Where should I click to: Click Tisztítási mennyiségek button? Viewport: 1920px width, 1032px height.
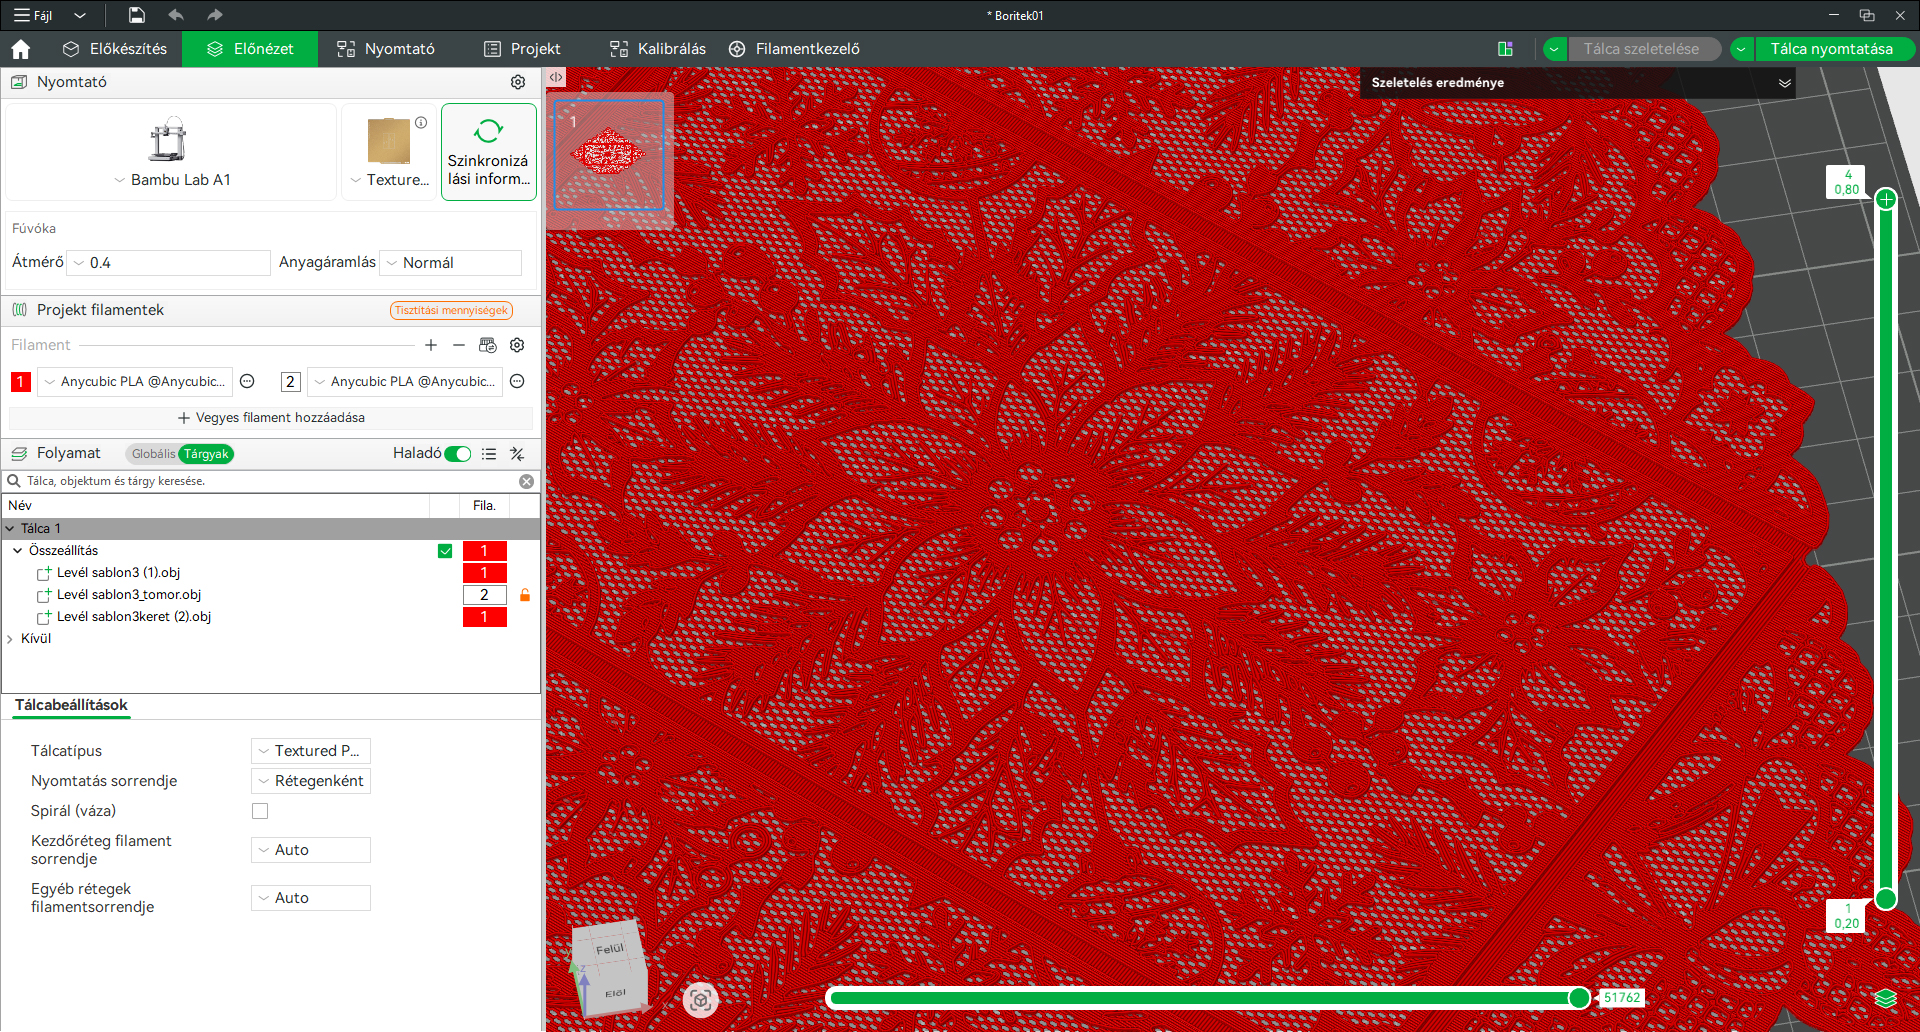pyautogui.click(x=451, y=310)
